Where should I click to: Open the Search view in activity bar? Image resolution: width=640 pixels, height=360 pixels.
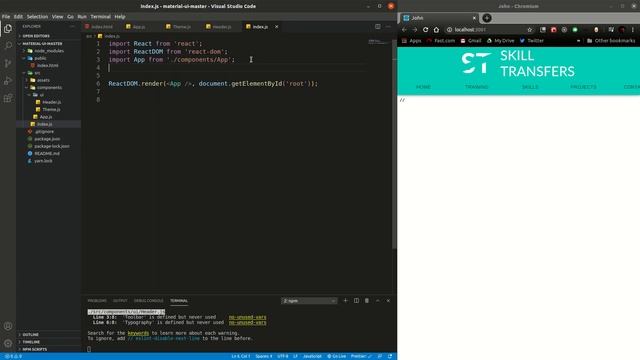click(x=8, y=45)
